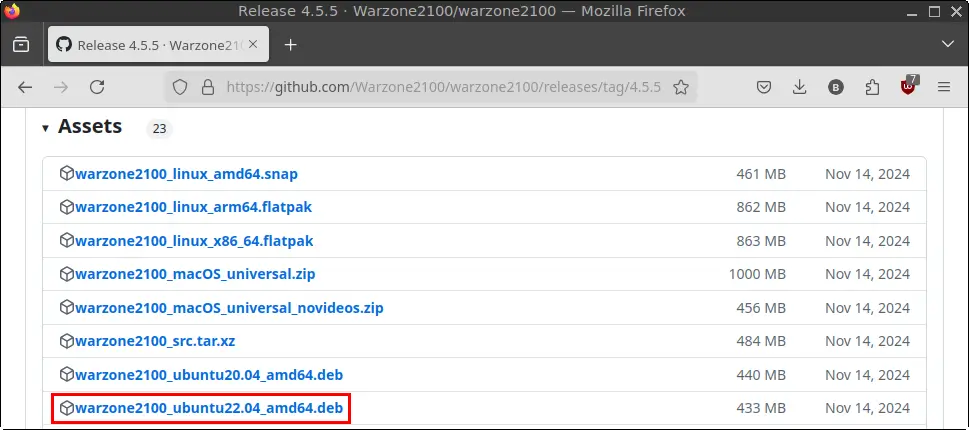Click the date in the src.tar.xz row

(x=868, y=340)
